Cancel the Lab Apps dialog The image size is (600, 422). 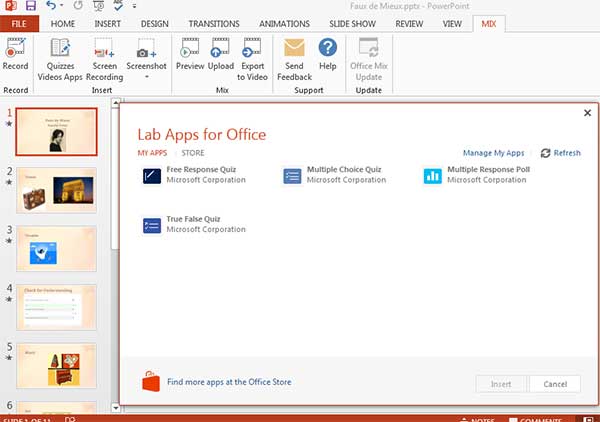click(555, 384)
